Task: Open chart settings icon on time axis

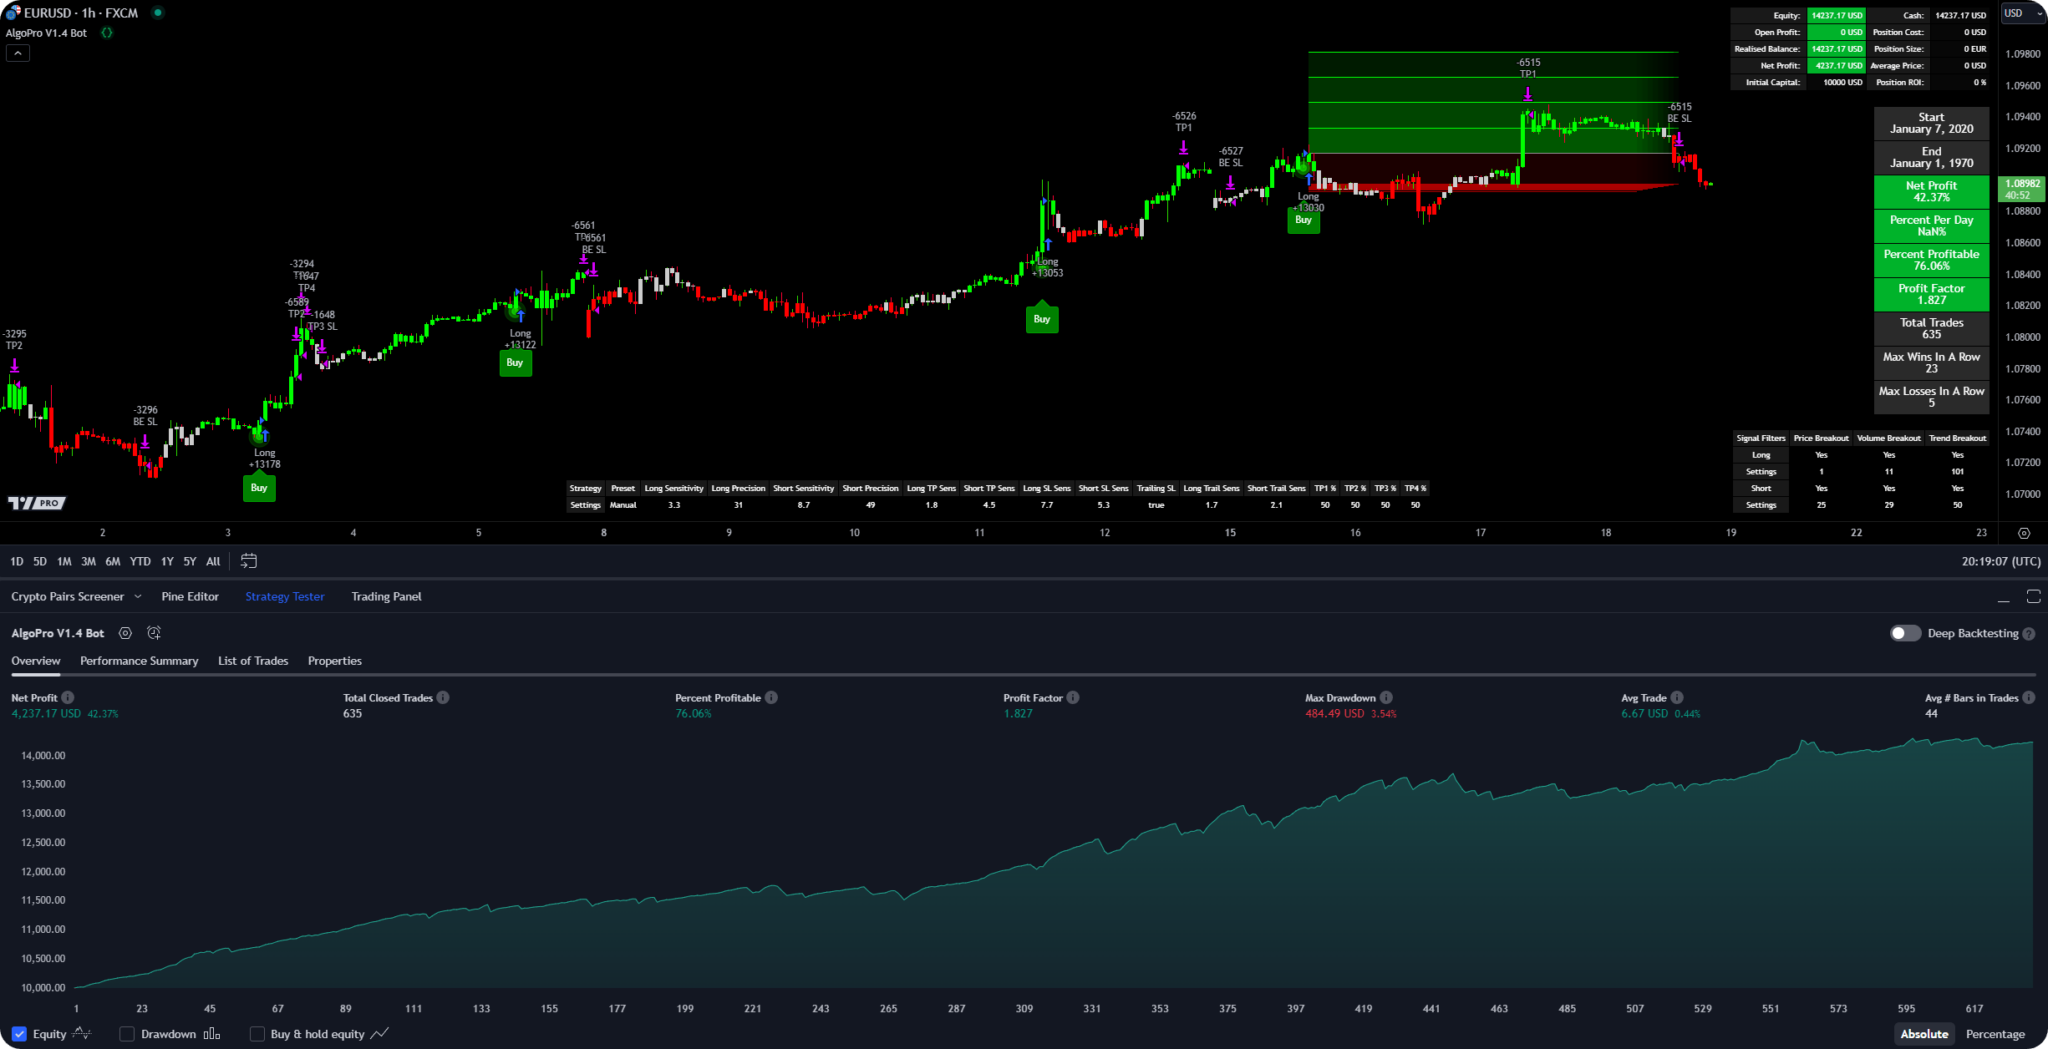Action: 2023,533
